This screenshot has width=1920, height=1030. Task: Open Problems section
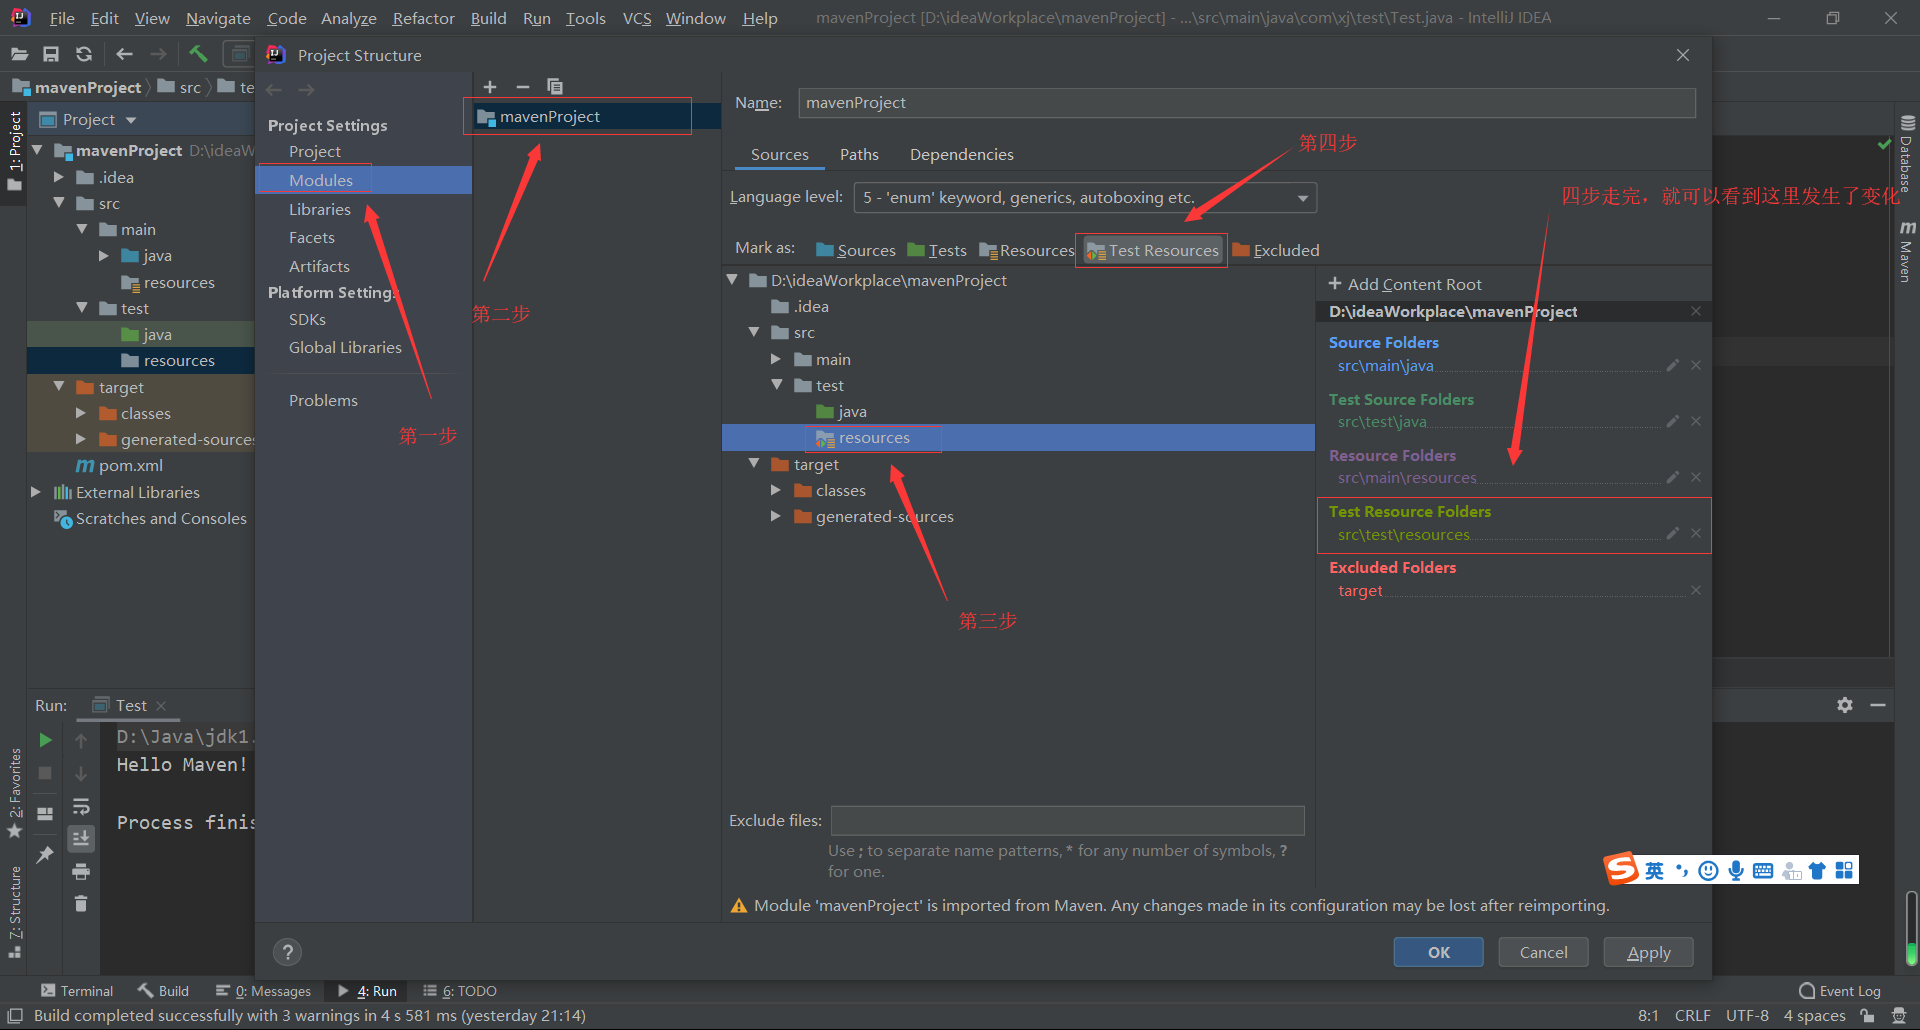click(x=323, y=400)
